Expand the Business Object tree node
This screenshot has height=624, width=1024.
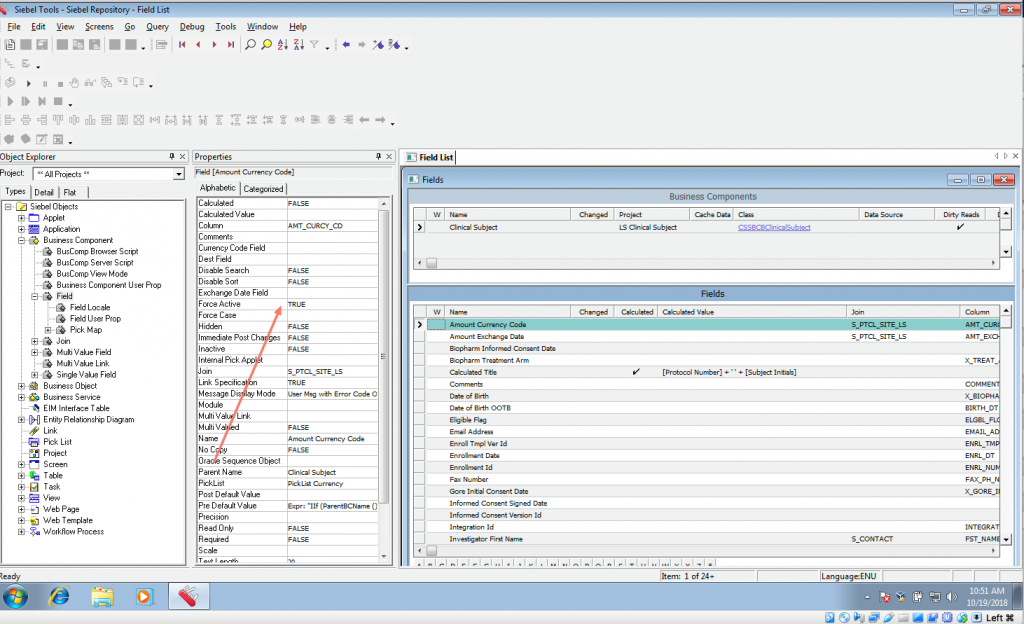click(22, 385)
